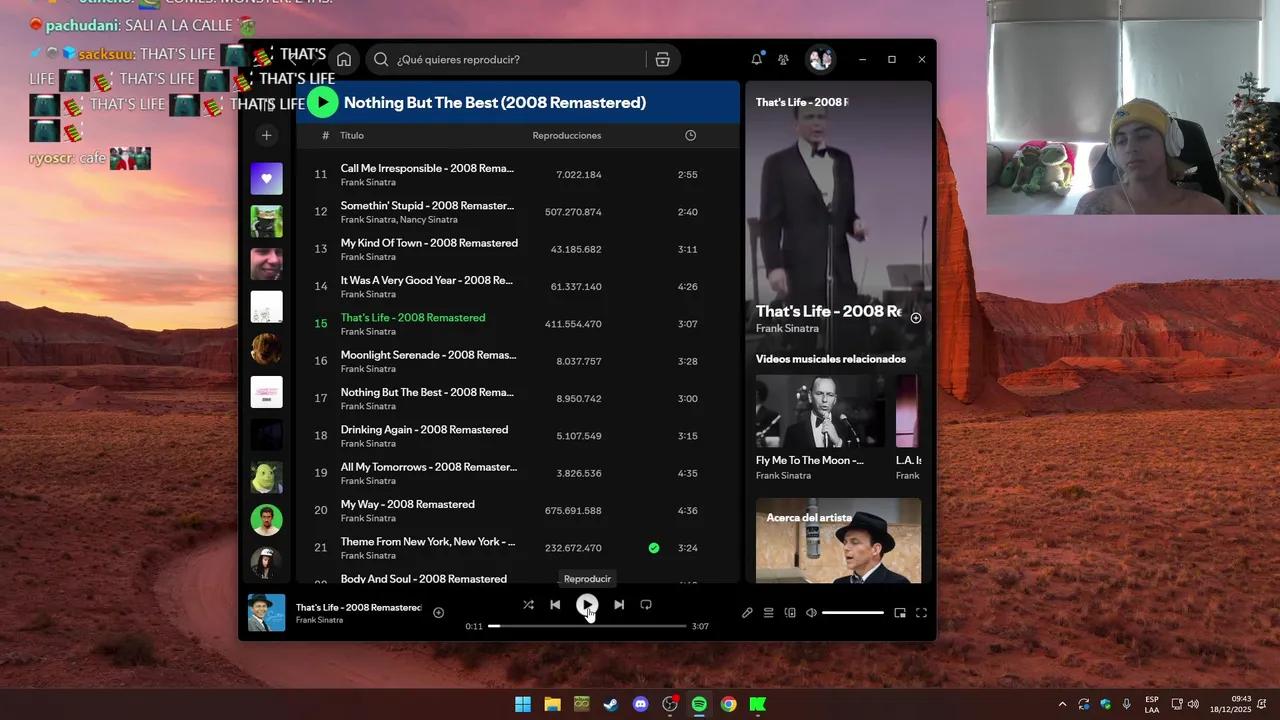Screen dimensions: 1280x720
Task: Toggle shuffle playback
Action: 528,604
